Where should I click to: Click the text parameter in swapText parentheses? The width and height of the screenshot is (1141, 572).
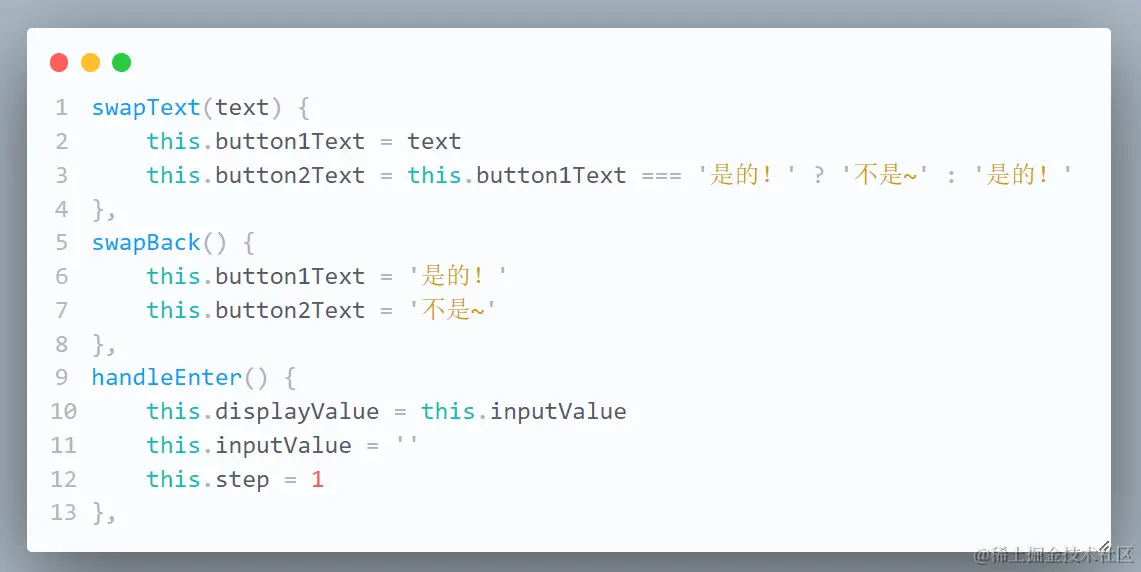click(242, 108)
